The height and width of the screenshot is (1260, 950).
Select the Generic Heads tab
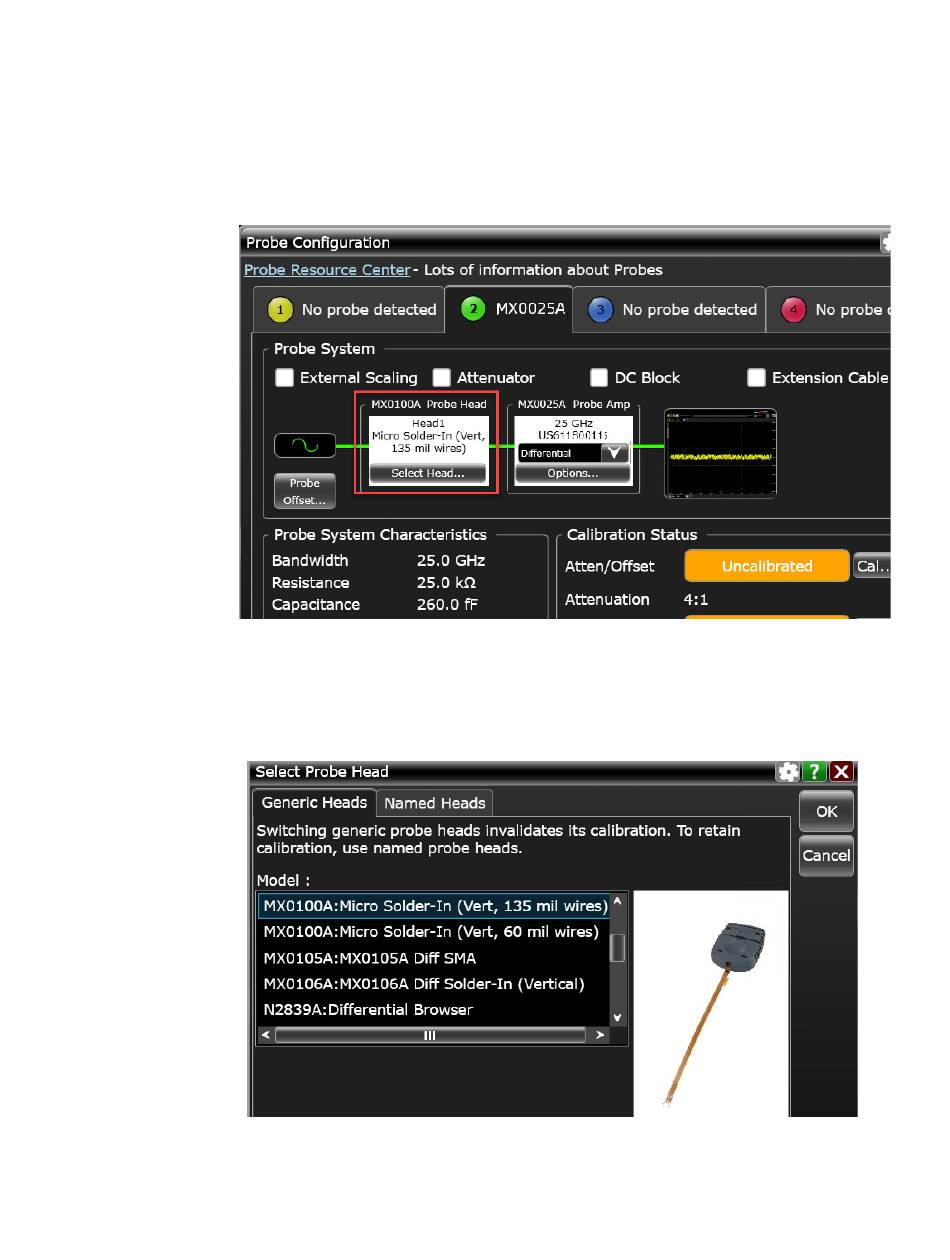tap(314, 802)
